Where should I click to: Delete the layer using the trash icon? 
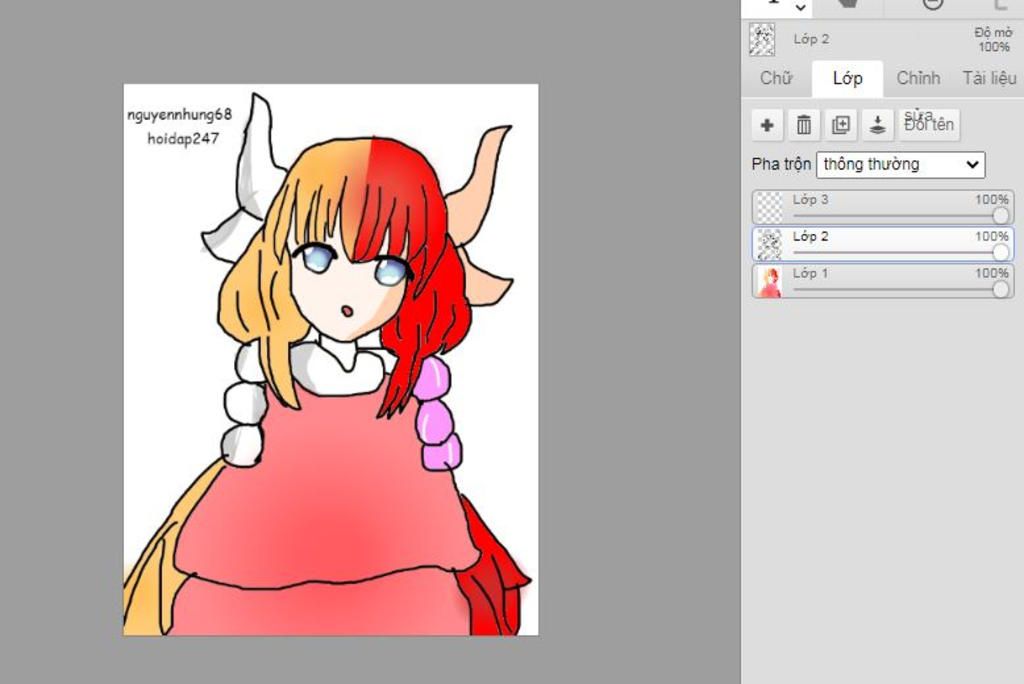click(804, 125)
